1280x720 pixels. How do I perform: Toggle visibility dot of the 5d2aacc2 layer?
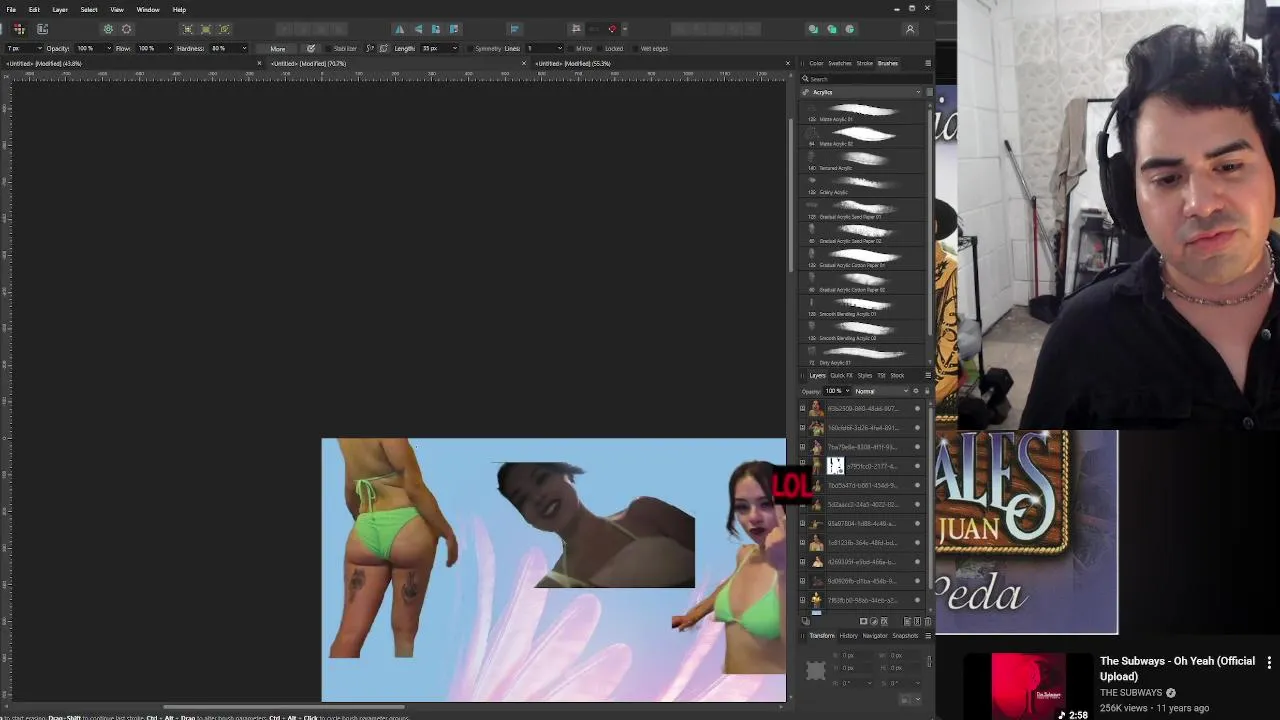[x=917, y=505]
